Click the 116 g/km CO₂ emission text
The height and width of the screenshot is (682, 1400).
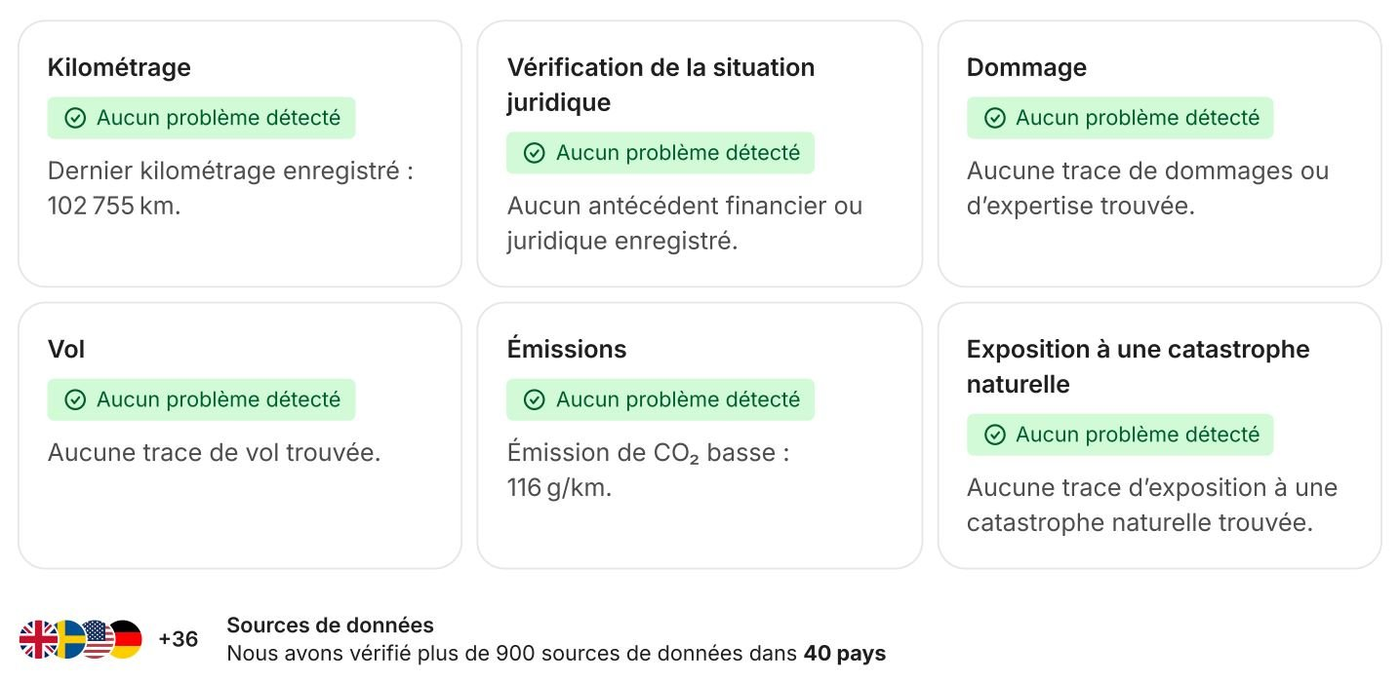559,488
